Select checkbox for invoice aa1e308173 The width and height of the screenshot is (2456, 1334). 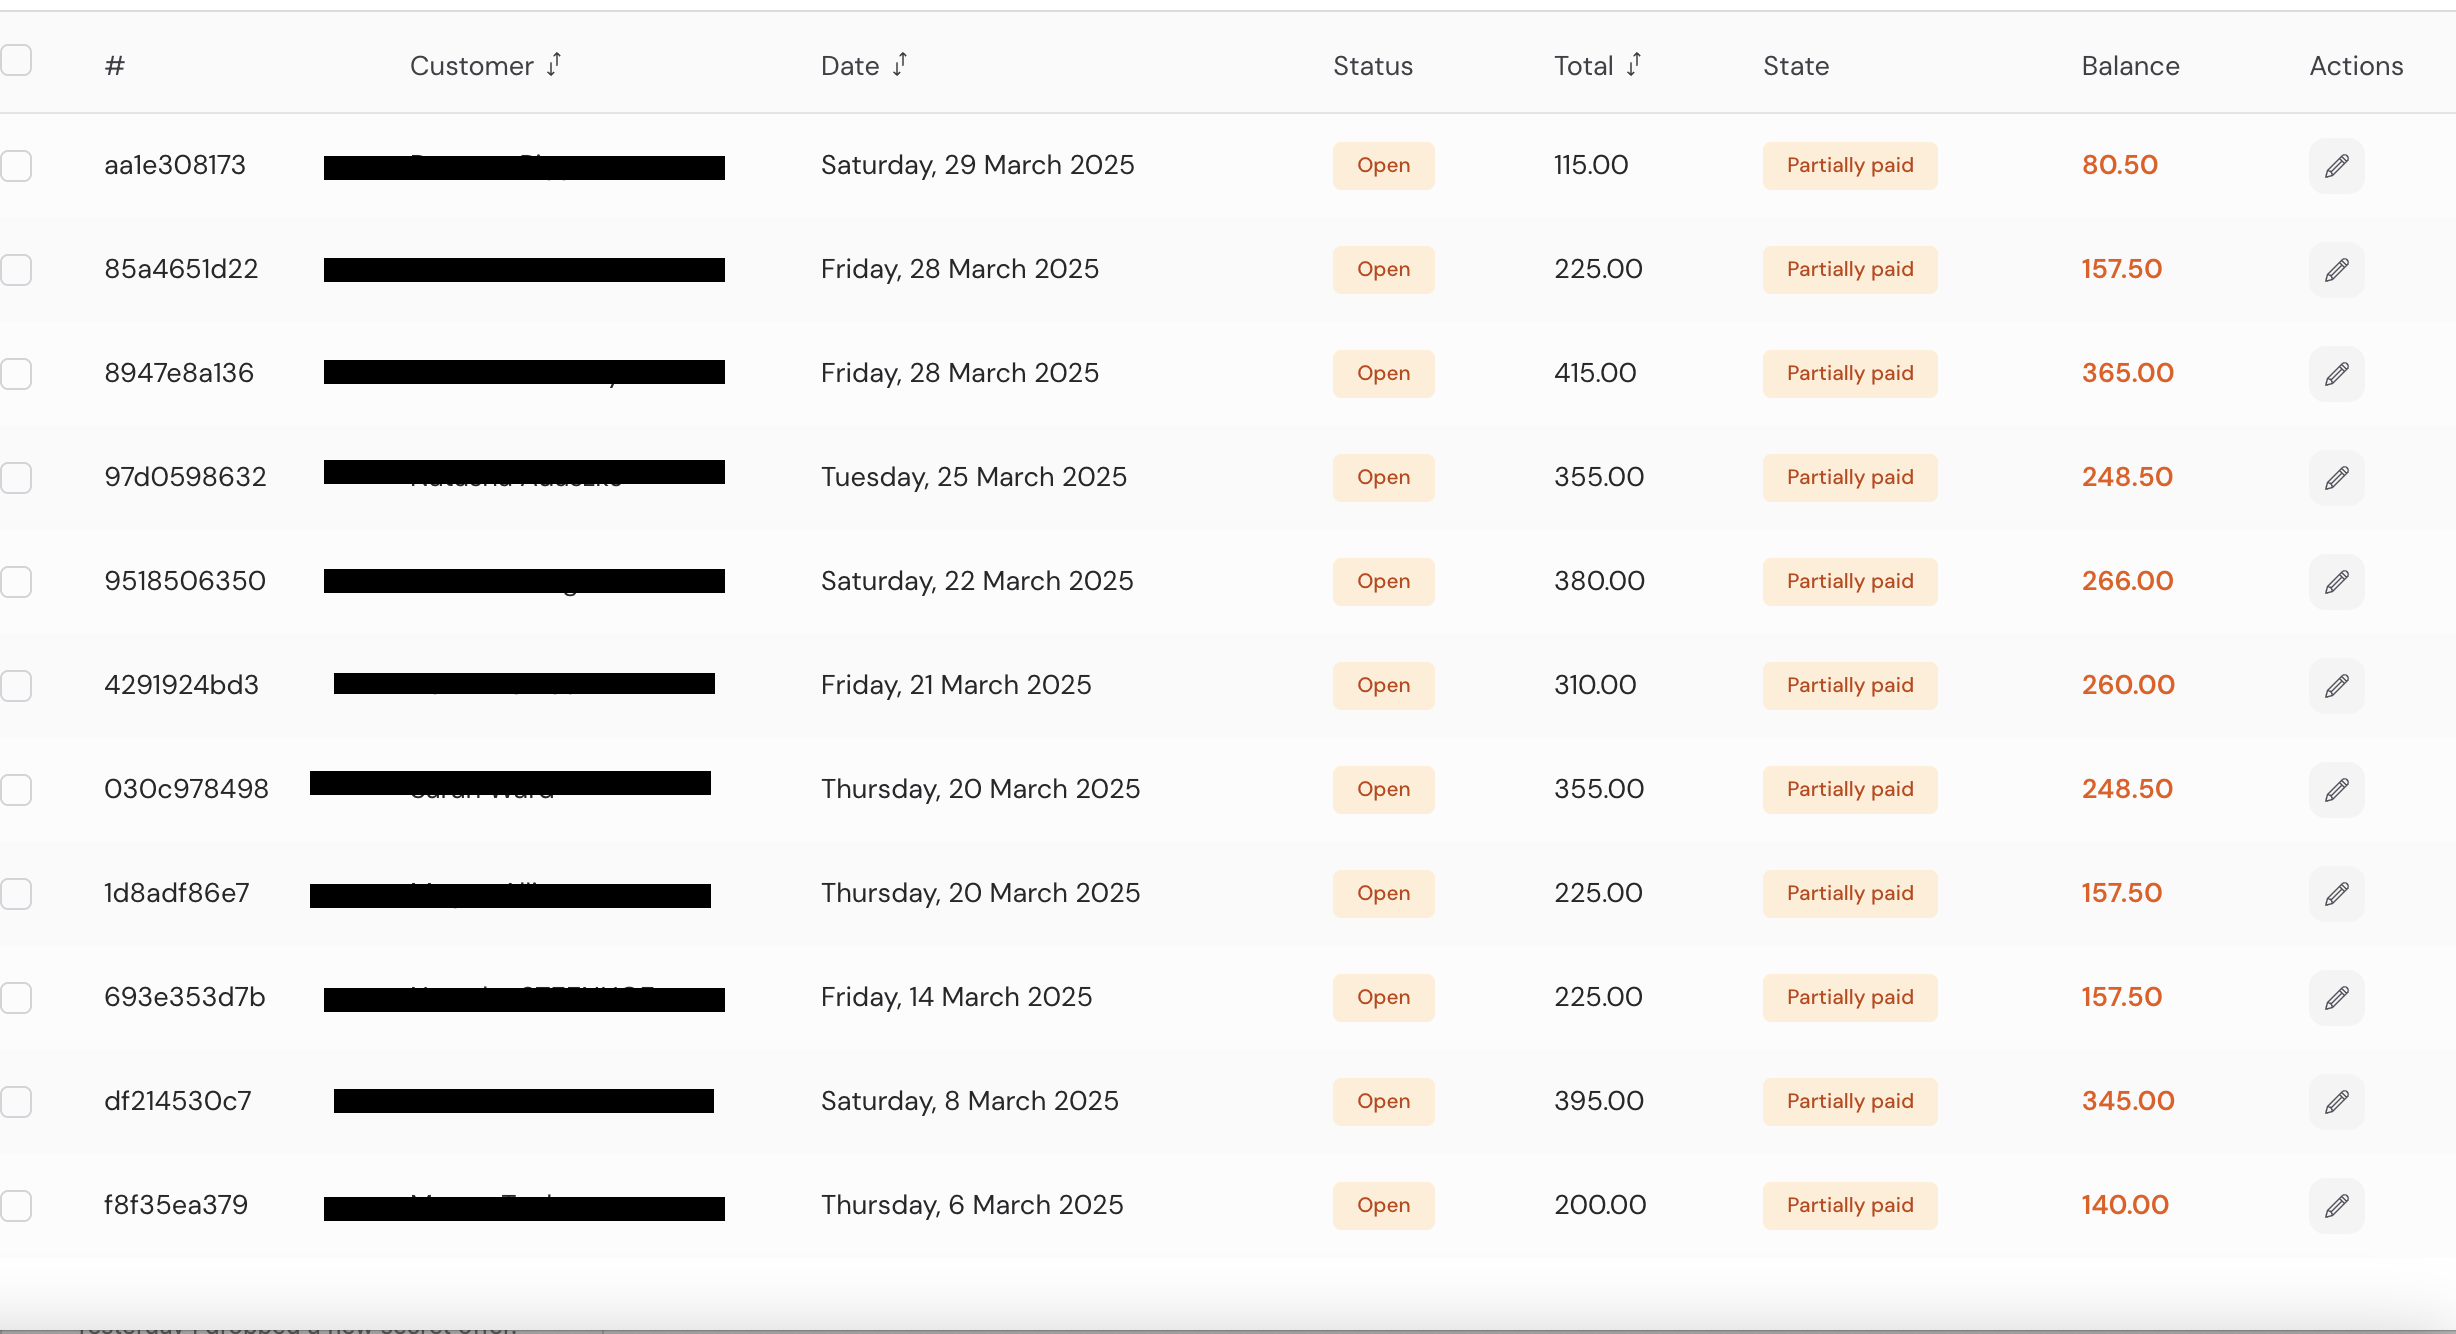click(x=16, y=166)
